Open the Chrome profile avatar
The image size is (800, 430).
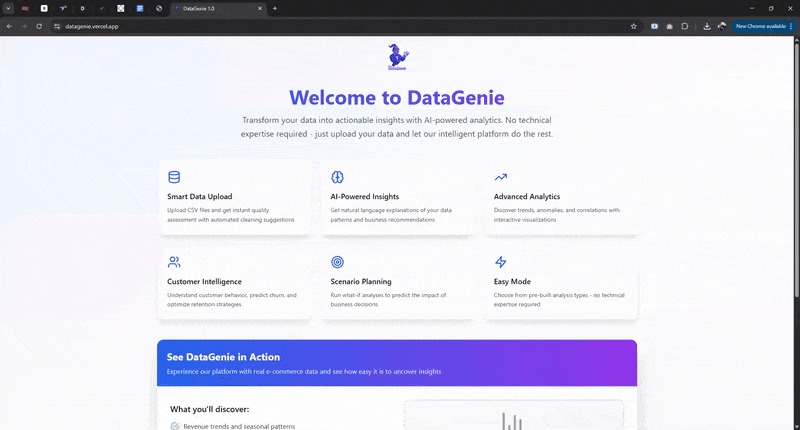722,26
